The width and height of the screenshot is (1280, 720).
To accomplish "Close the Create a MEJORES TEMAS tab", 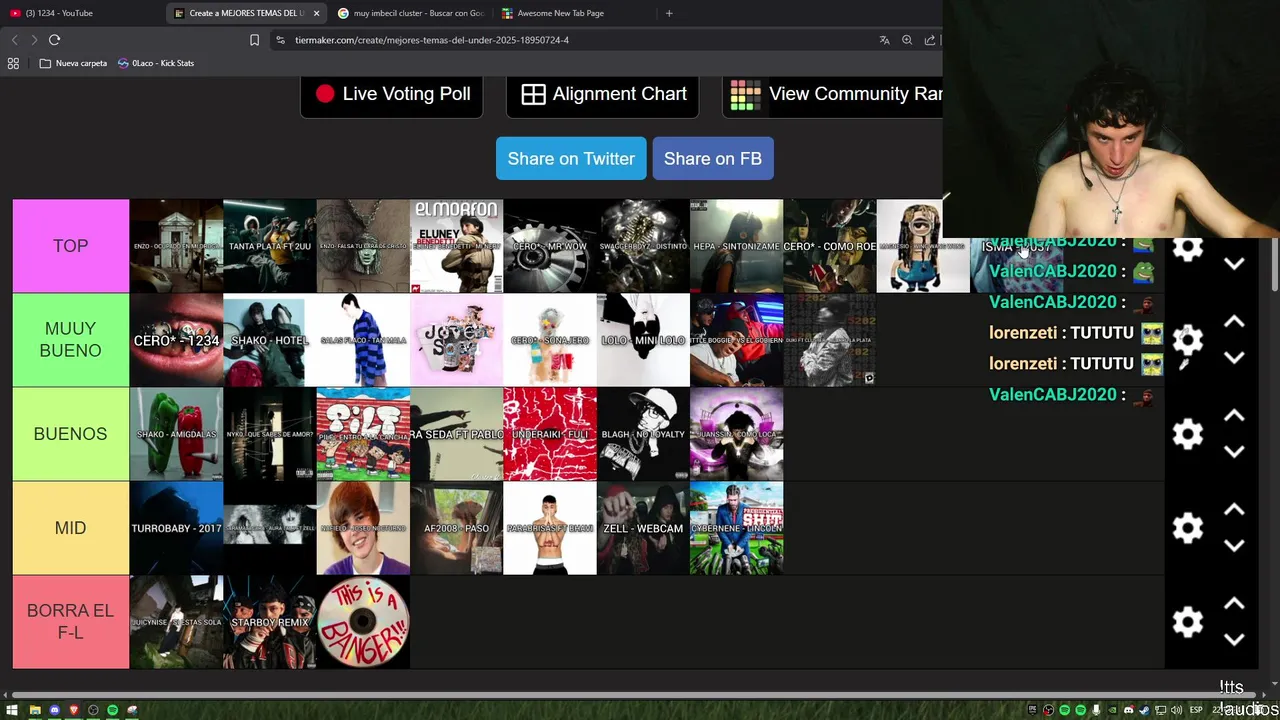I will pyautogui.click(x=316, y=13).
